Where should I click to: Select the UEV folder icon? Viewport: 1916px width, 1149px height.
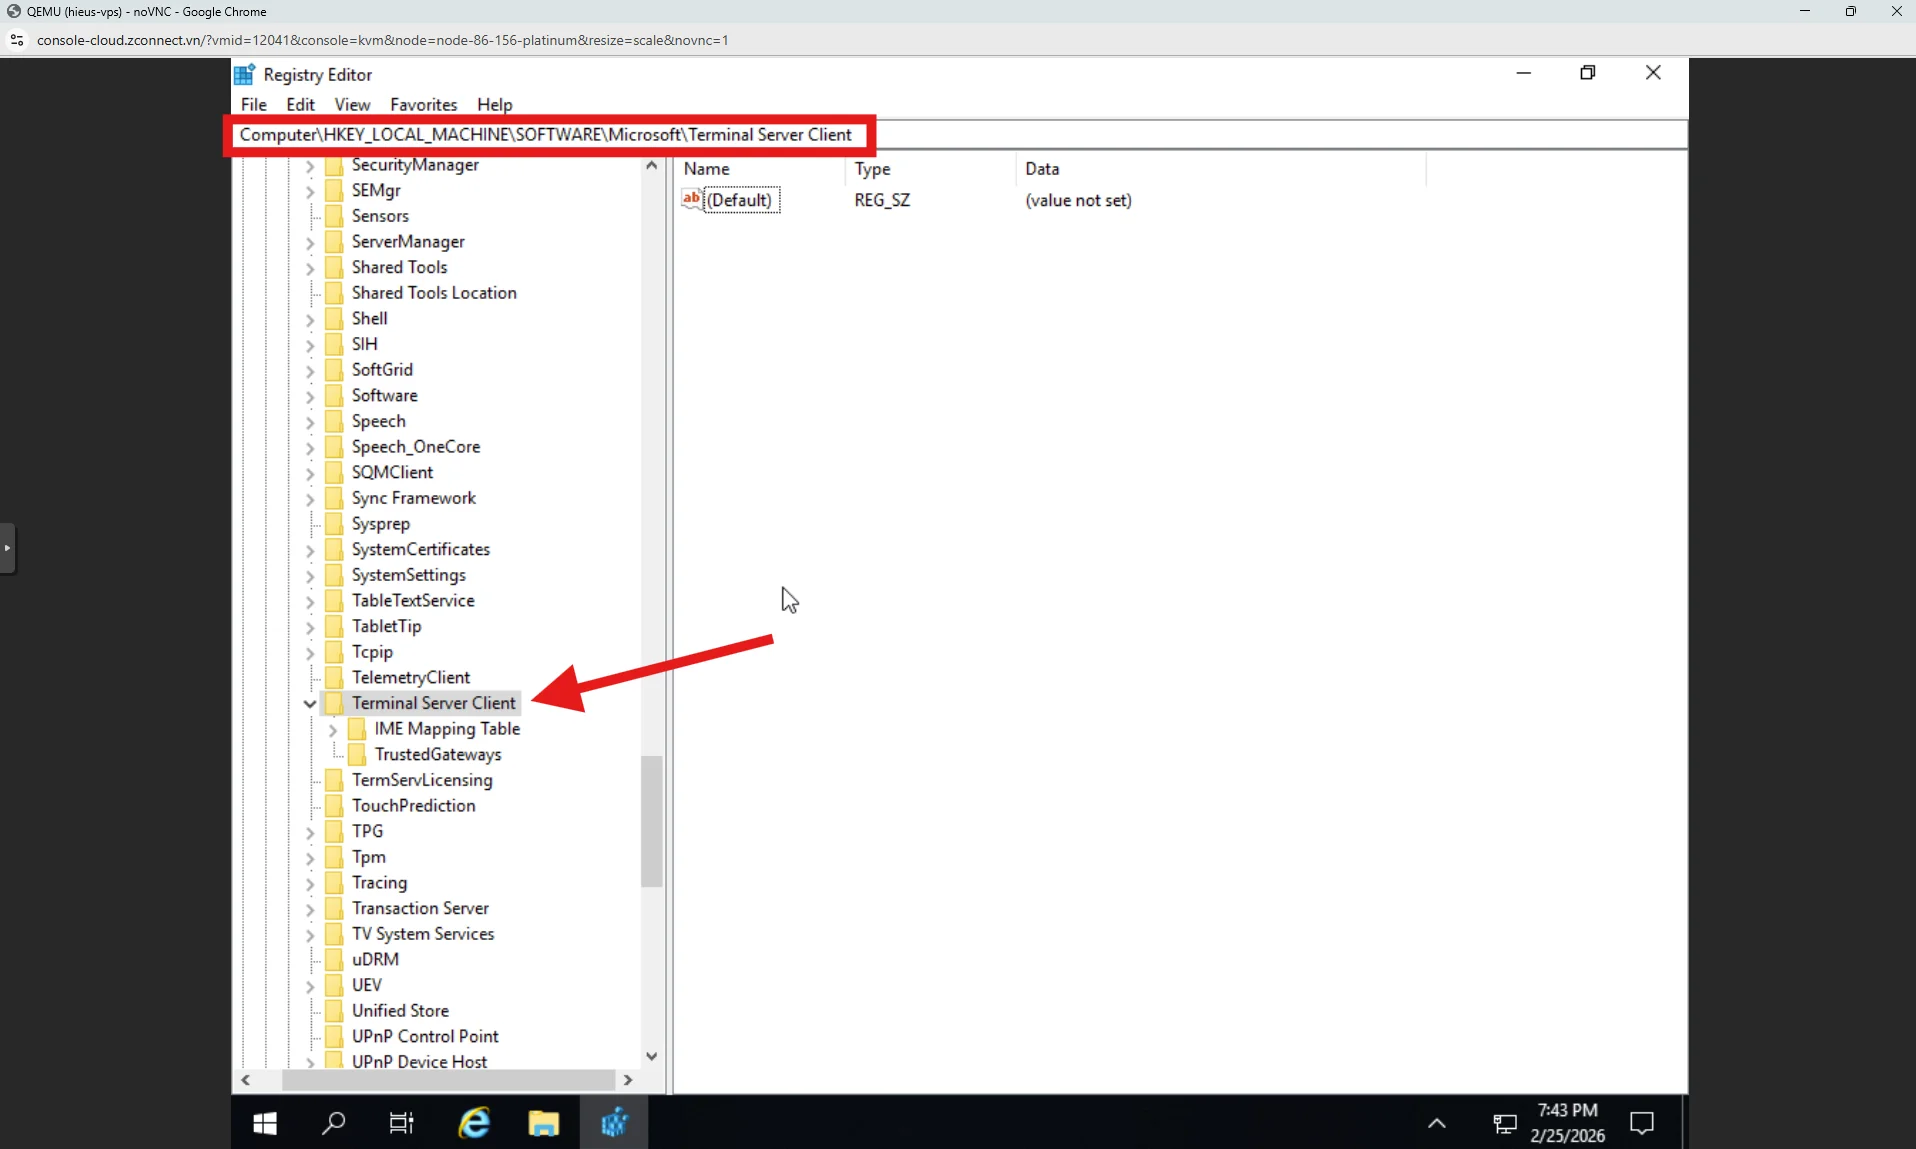coord(334,985)
